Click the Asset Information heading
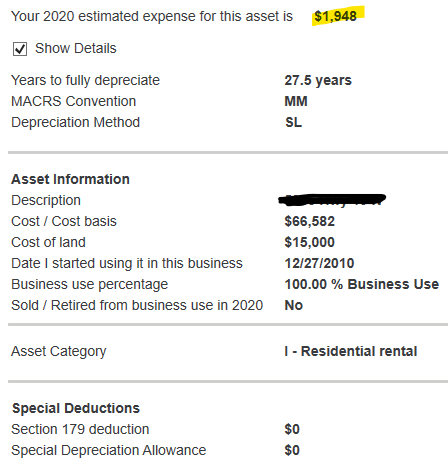Viewport: 448px width, 464px height. tap(70, 179)
